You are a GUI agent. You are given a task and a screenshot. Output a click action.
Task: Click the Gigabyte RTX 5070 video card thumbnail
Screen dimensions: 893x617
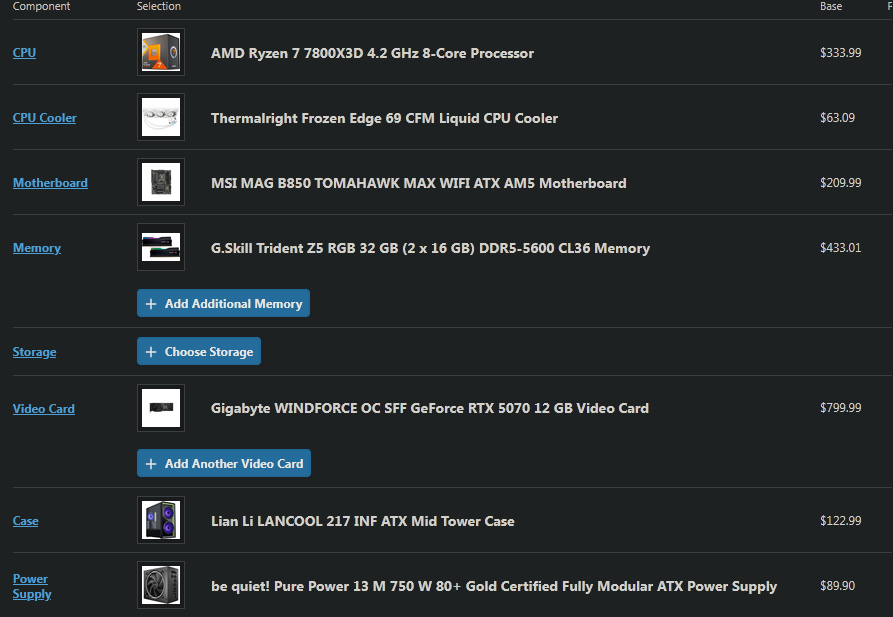tap(161, 408)
